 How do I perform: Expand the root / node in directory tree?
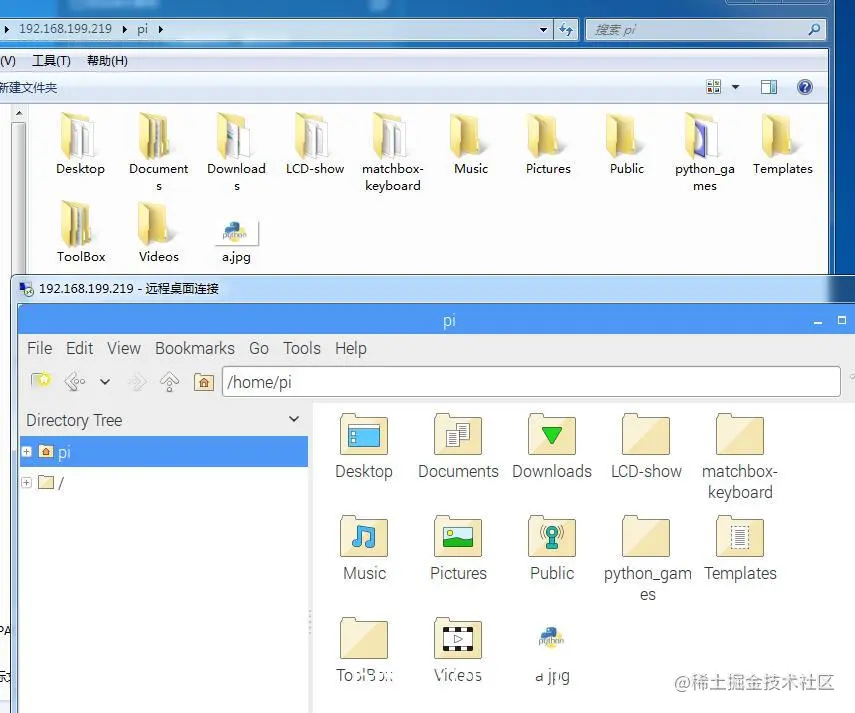(26, 482)
